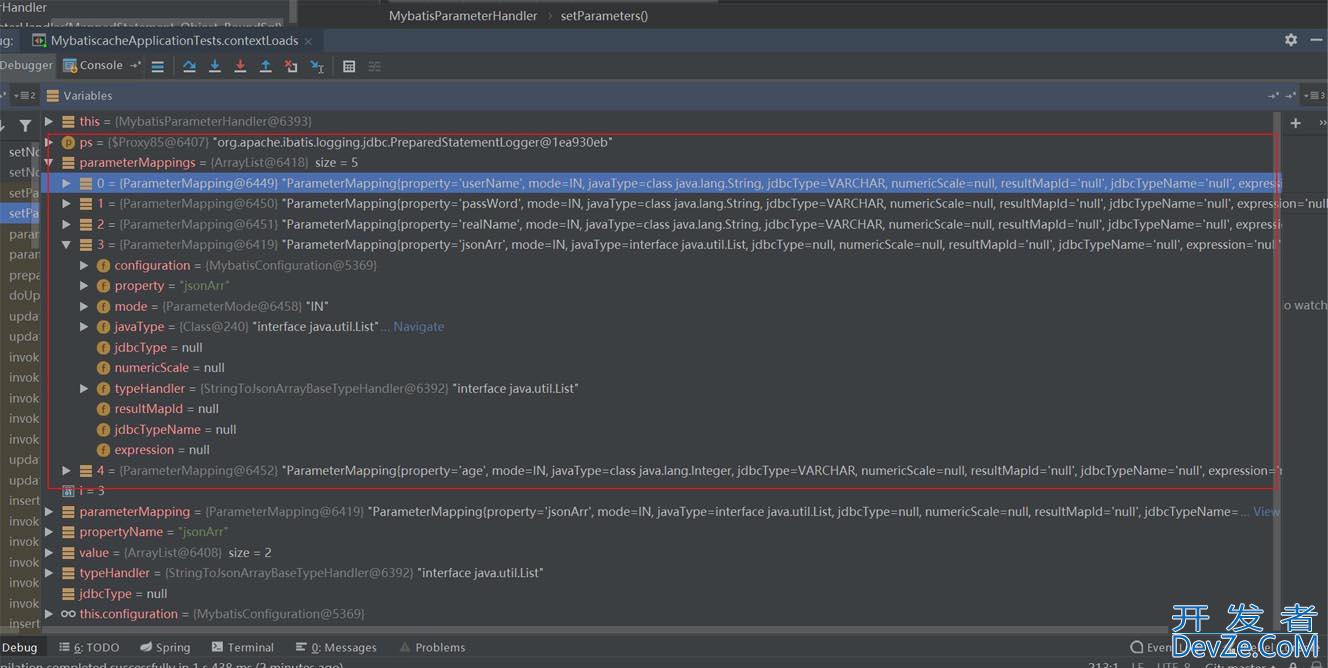This screenshot has width=1328, height=668.
Task: Select the resultMapId = null row
Action: tap(661, 409)
